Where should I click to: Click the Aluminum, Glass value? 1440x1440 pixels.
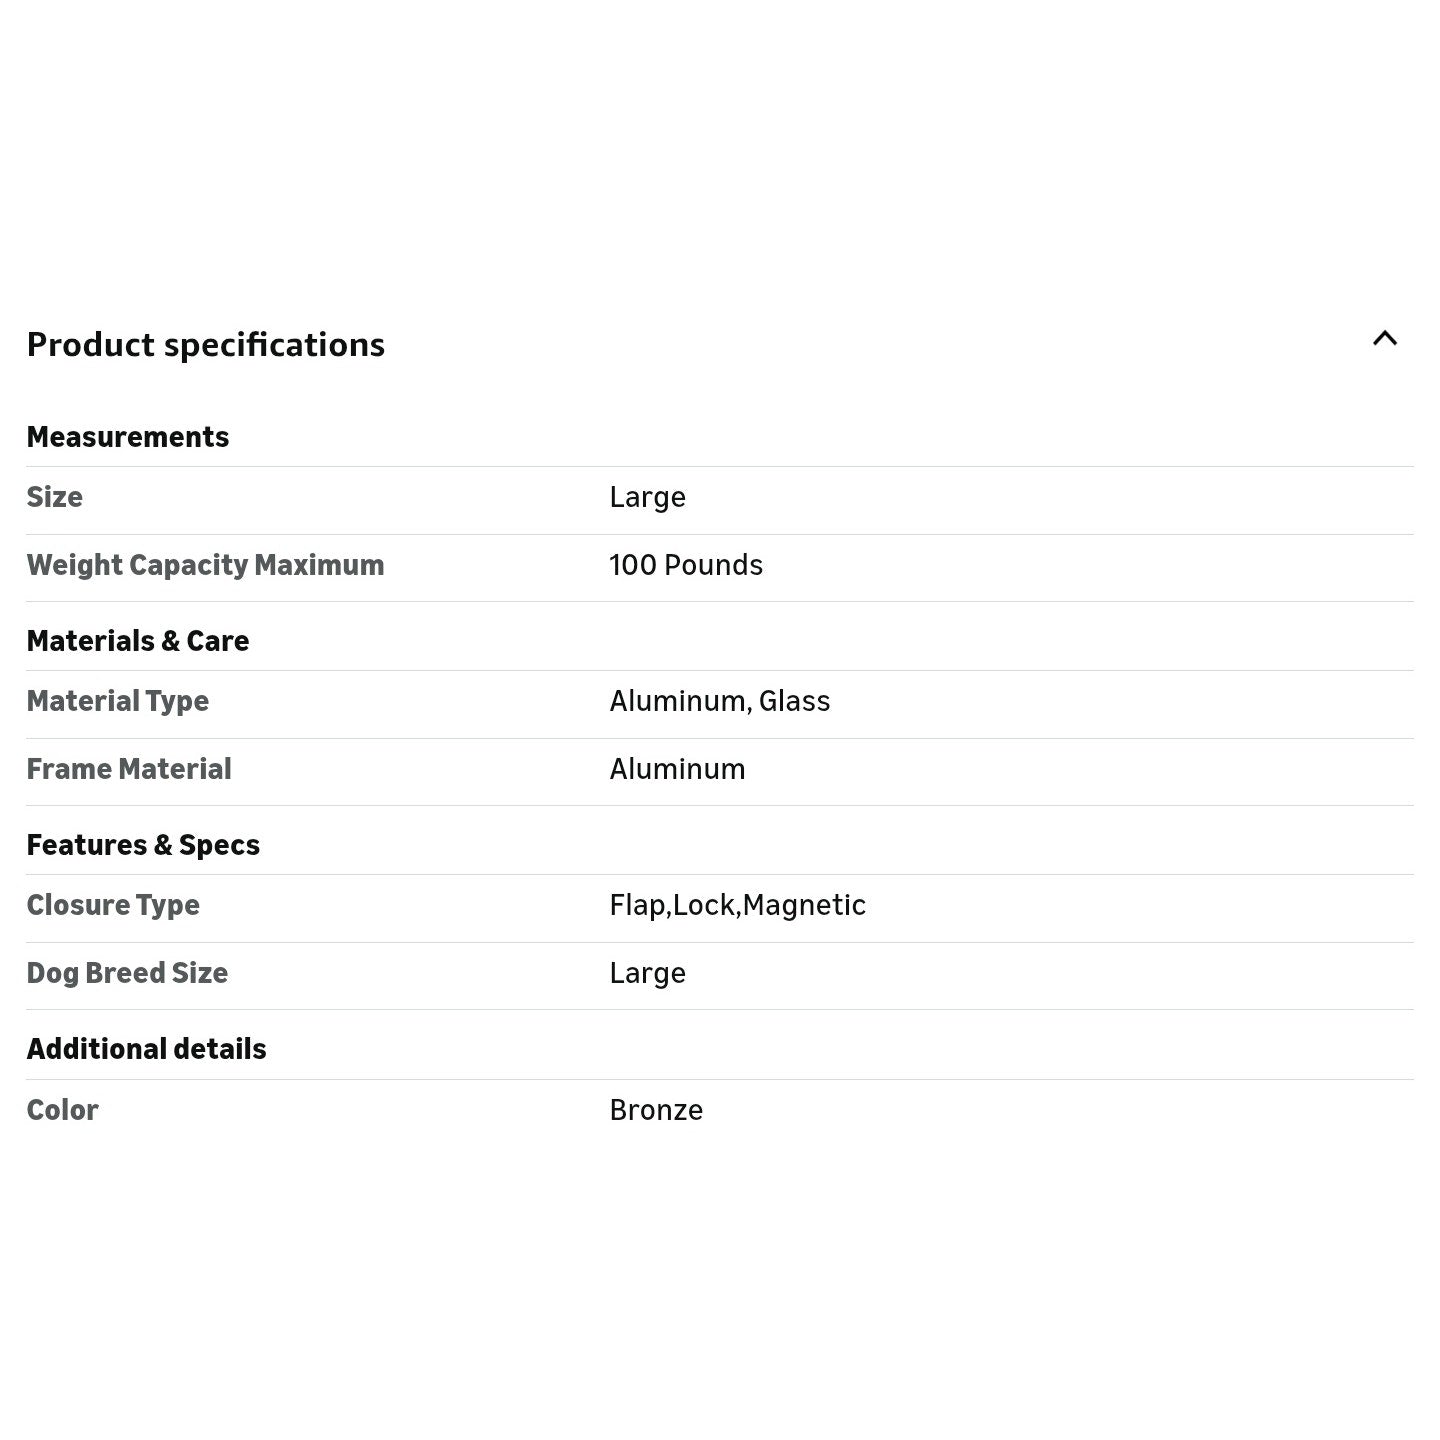tap(719, 701)
